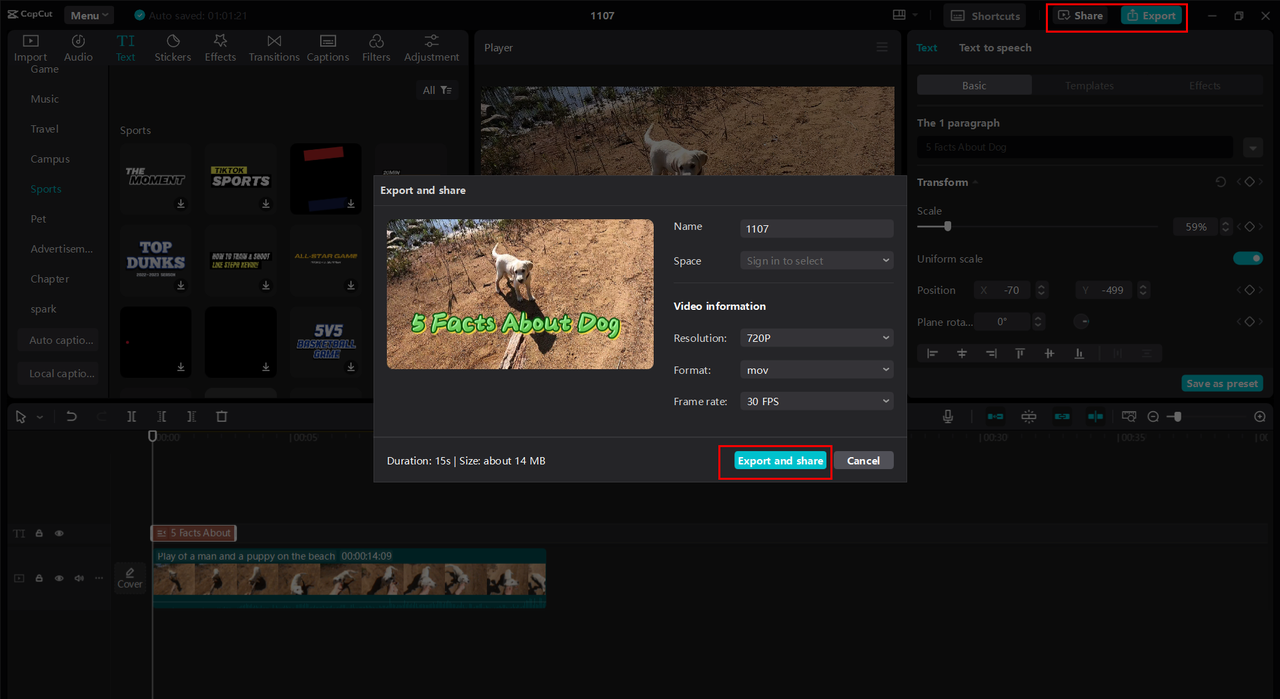Align text to the top edge
The width and height of the screenshot is (1280, 699).
pyautogui.click(x=1020, y=353)
